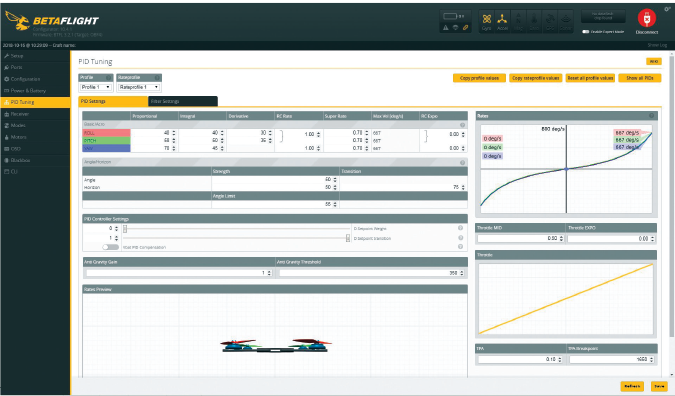Step the PITCH Integral value spinner
This screenshot has height=396, width=675.
pyautogui.click(x=222, y=140)
